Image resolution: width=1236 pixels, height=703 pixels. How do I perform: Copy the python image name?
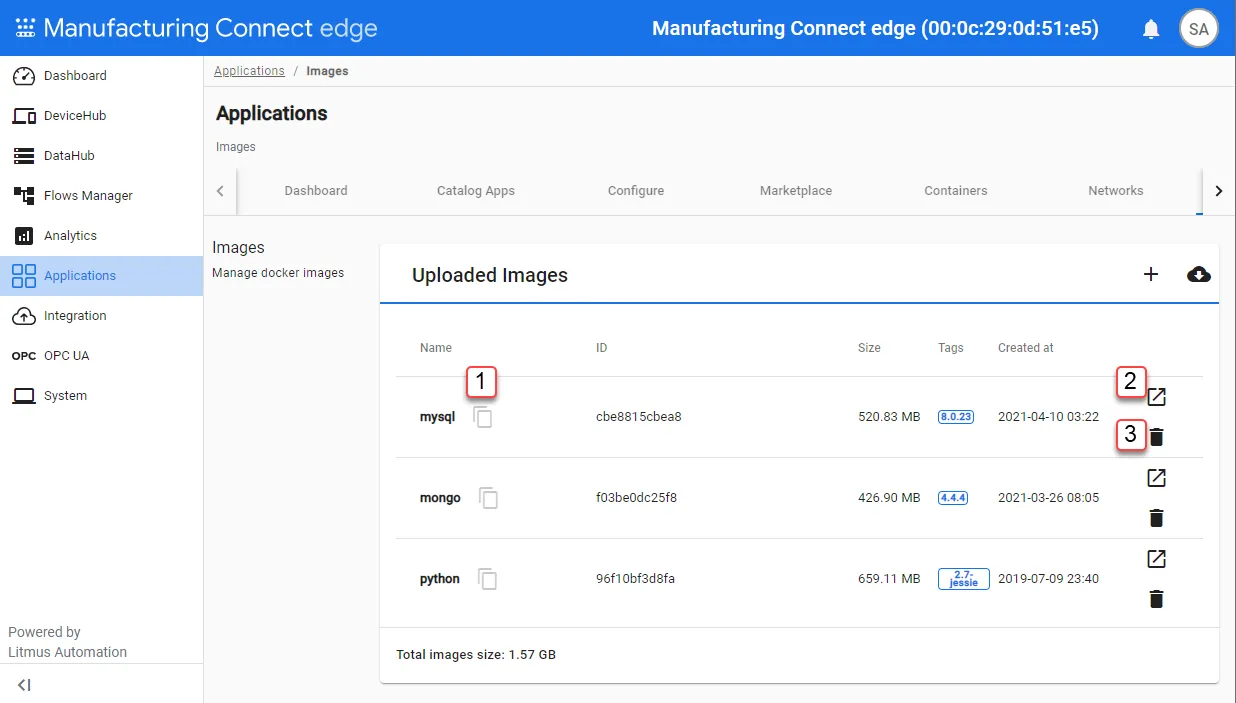[488, 579]
